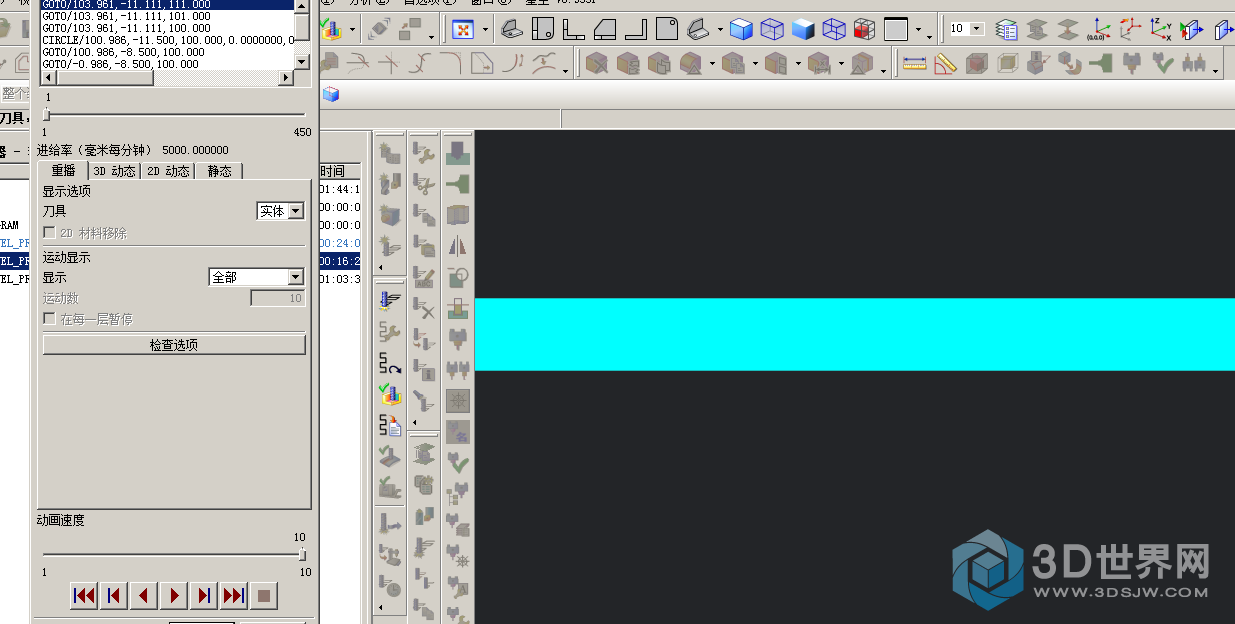Viewport: 1235px width, 624px height.
Task: Switch to the 重播 tab
Action: pyautogui.click(x=64, y=171)
